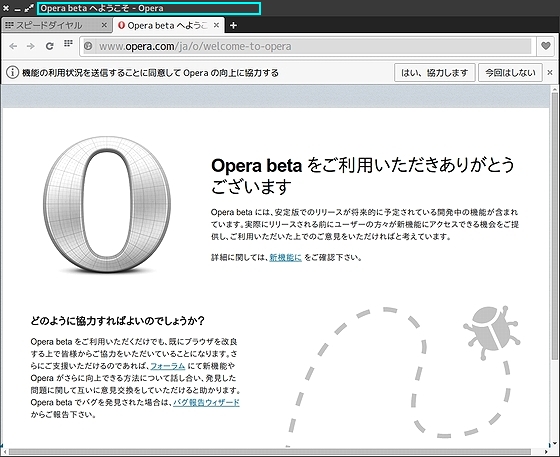Click the large Opera O logo
560x457 pixels.
coord(106,204)
